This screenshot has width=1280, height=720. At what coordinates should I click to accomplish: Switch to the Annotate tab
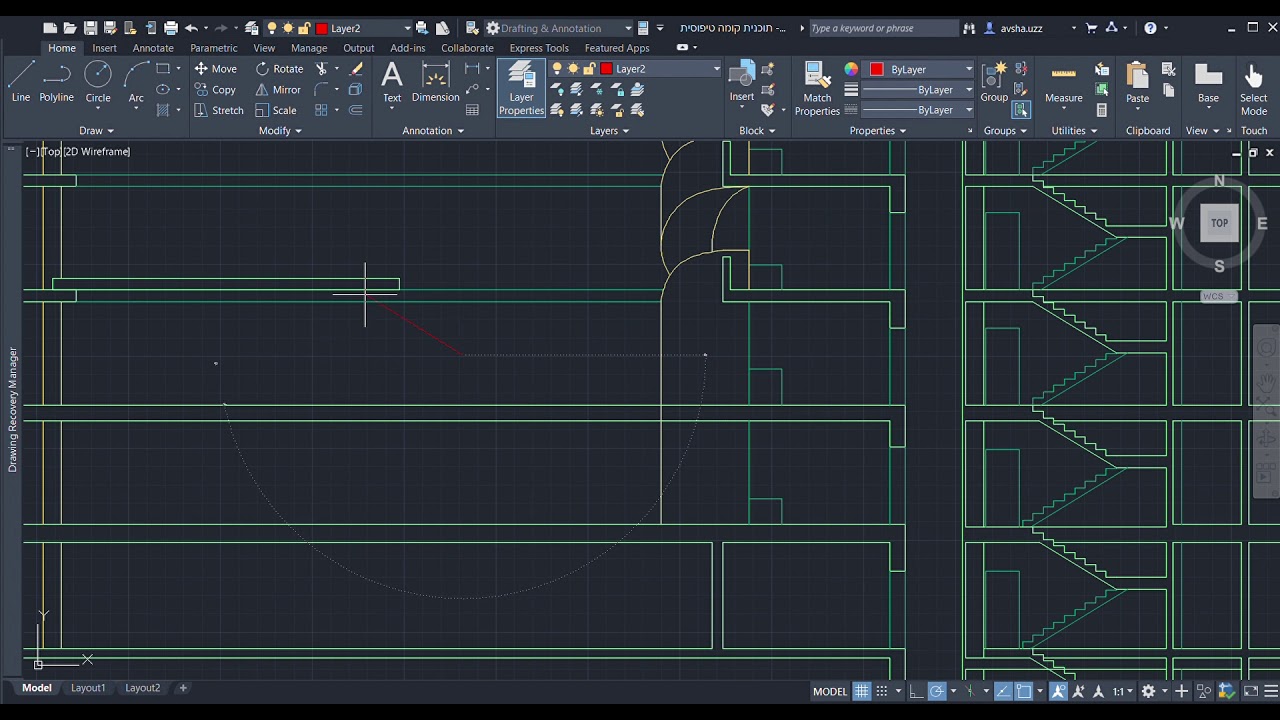pyautogui.click(x=153, y=48)
